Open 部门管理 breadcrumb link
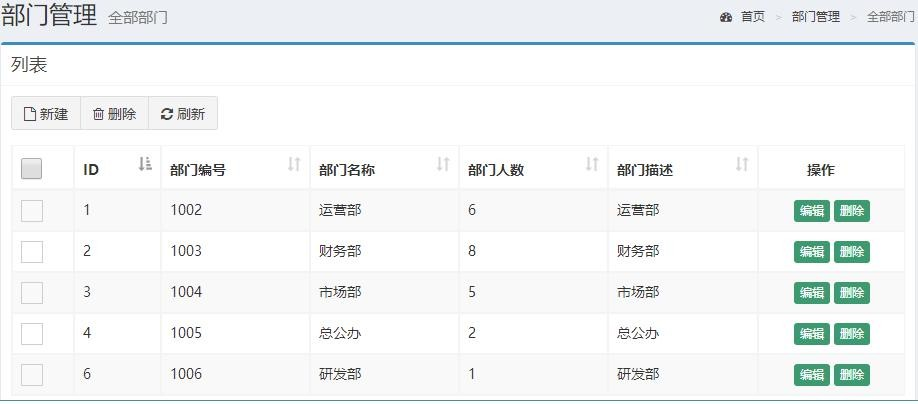Screen dimensions: 918x404 click(816, 17)
